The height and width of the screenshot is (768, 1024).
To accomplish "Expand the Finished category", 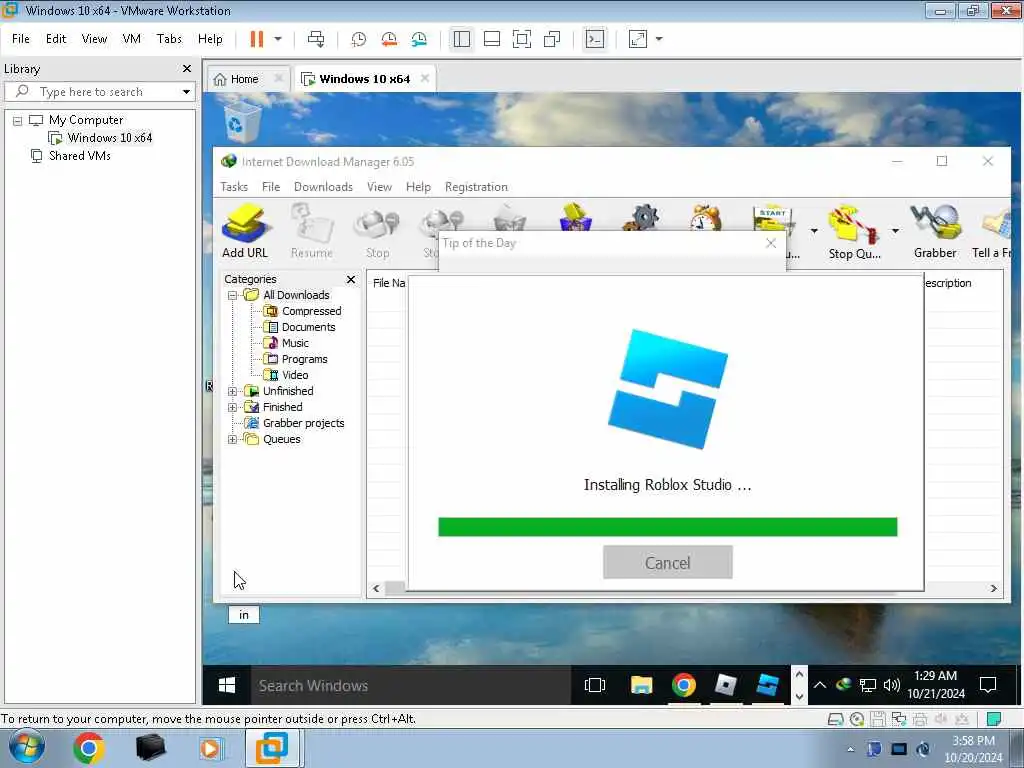I will coord(232,408).
